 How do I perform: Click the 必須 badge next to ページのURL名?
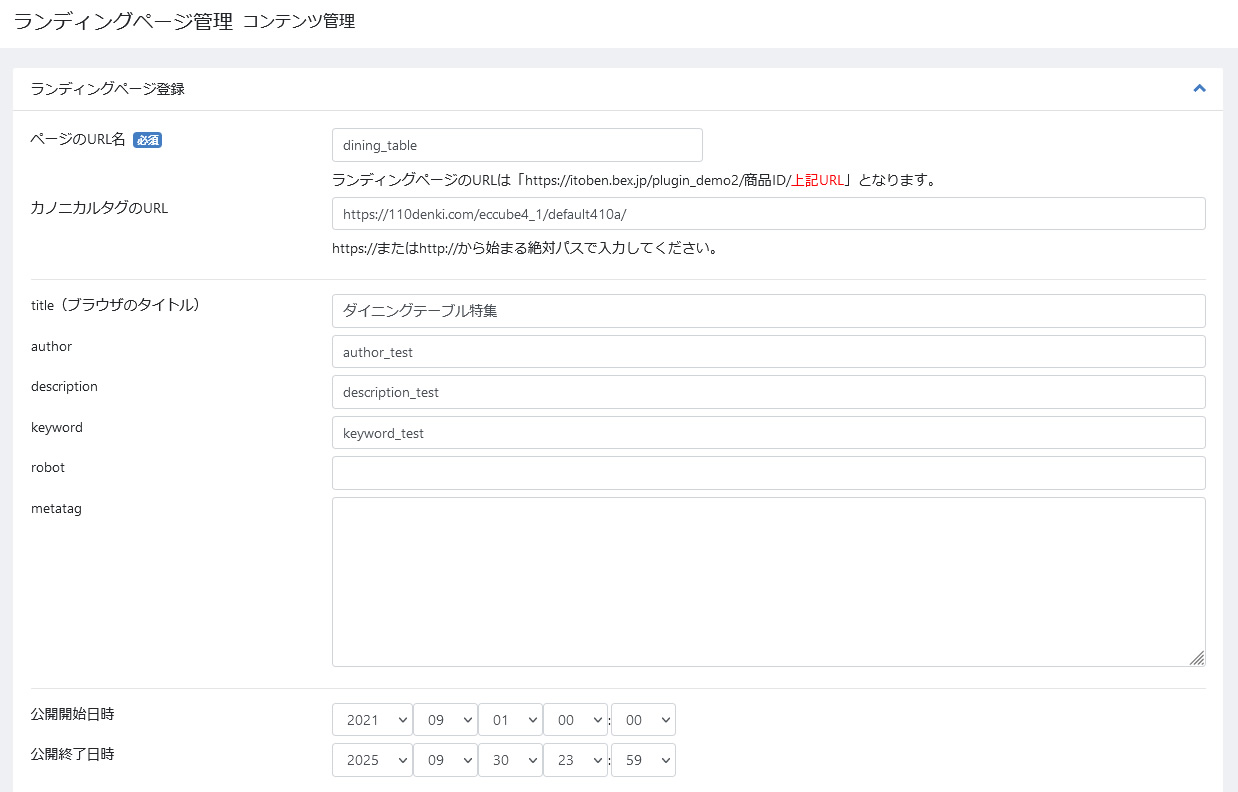tap(147, 140)
